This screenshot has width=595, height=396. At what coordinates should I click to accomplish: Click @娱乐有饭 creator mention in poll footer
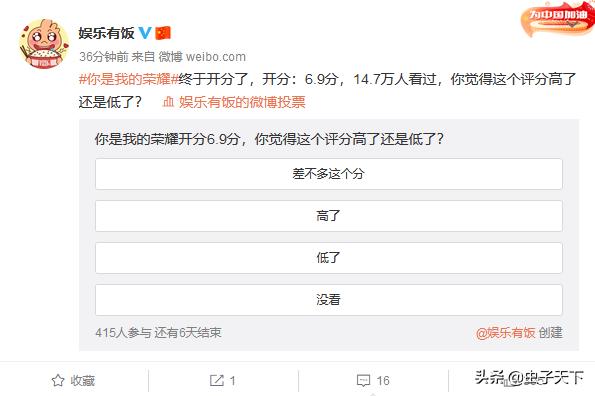coord(505,333)
